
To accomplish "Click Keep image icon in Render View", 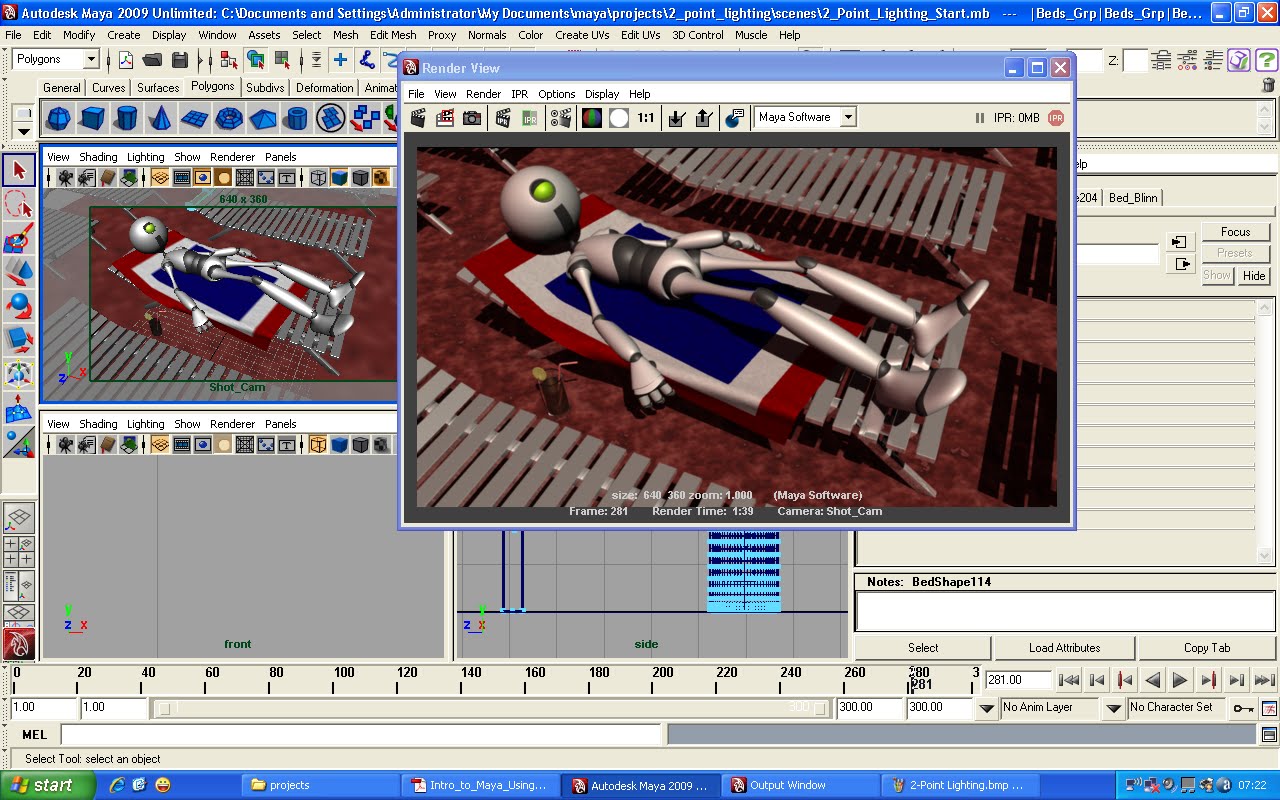I will coord(676,118).
